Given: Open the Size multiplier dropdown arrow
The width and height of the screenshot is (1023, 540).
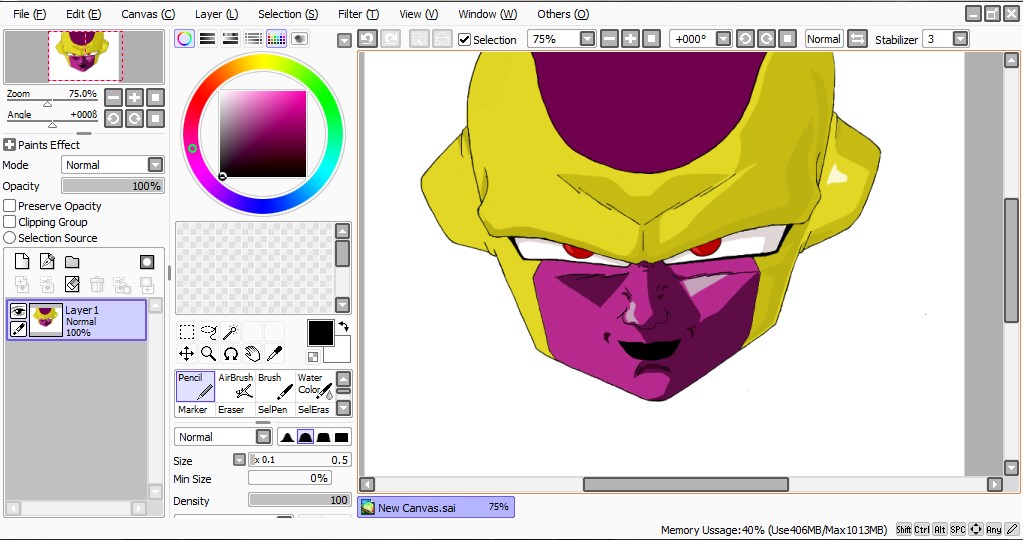Looking at the screenshot, I should [239, 460].
